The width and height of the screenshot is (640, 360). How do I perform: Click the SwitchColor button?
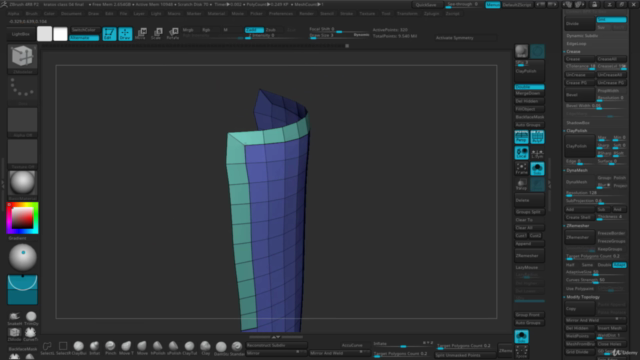point(84,30)
